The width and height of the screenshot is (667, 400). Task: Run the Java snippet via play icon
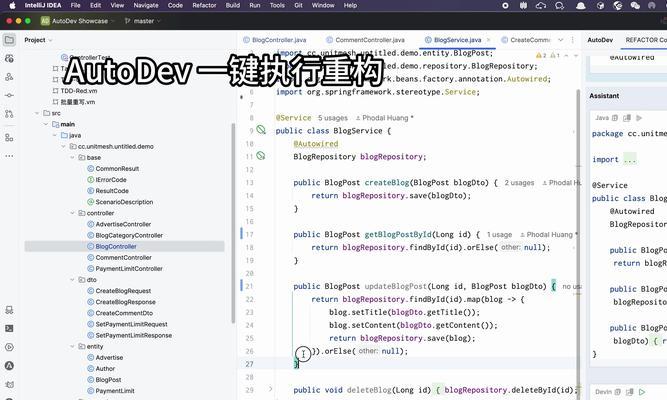click(x=639, y=118)
